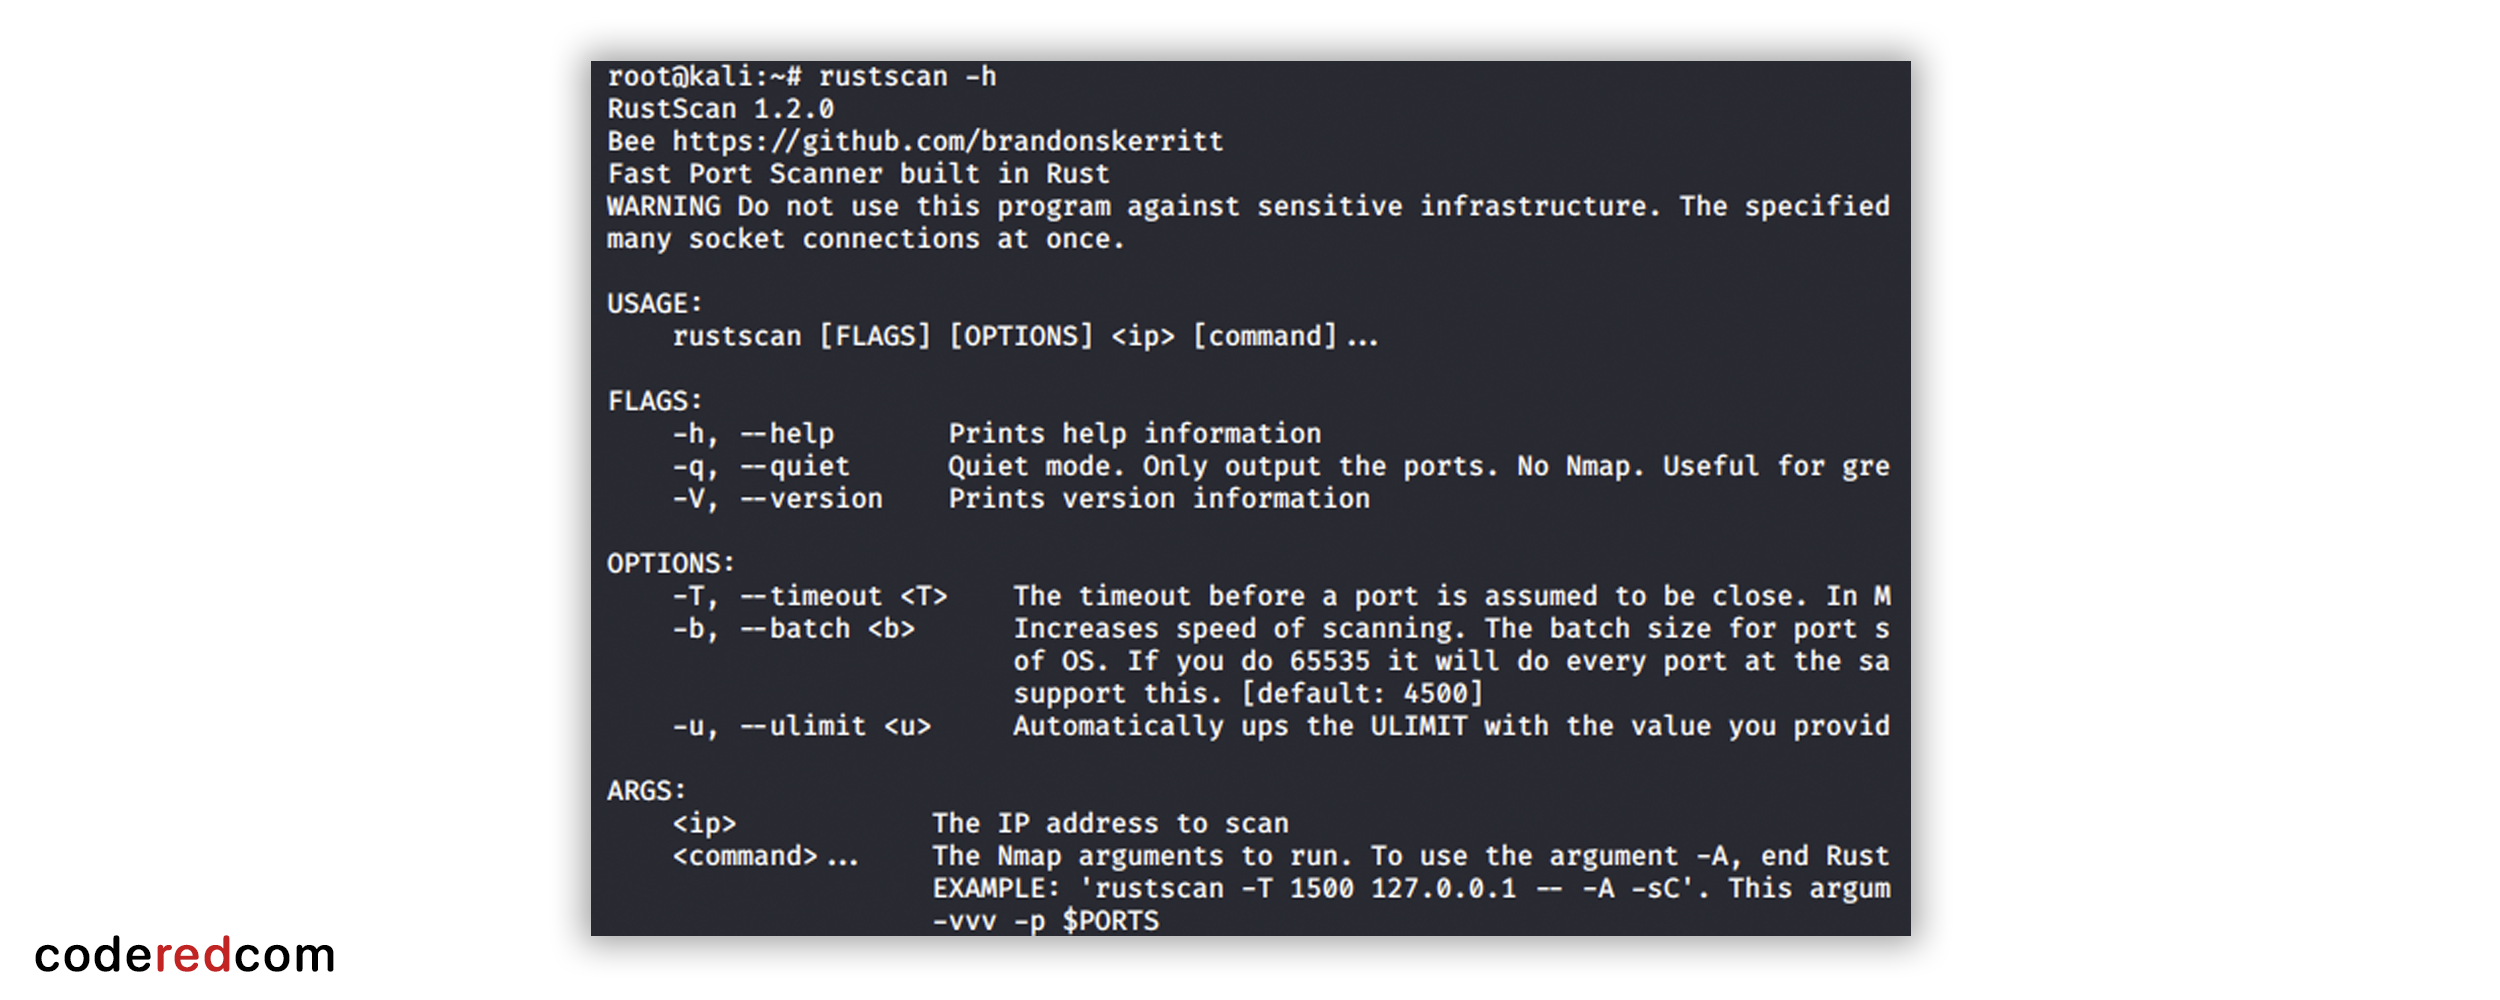Click the -V, --version flag entry
The image size is (2500, 1000).
point(777,499)
